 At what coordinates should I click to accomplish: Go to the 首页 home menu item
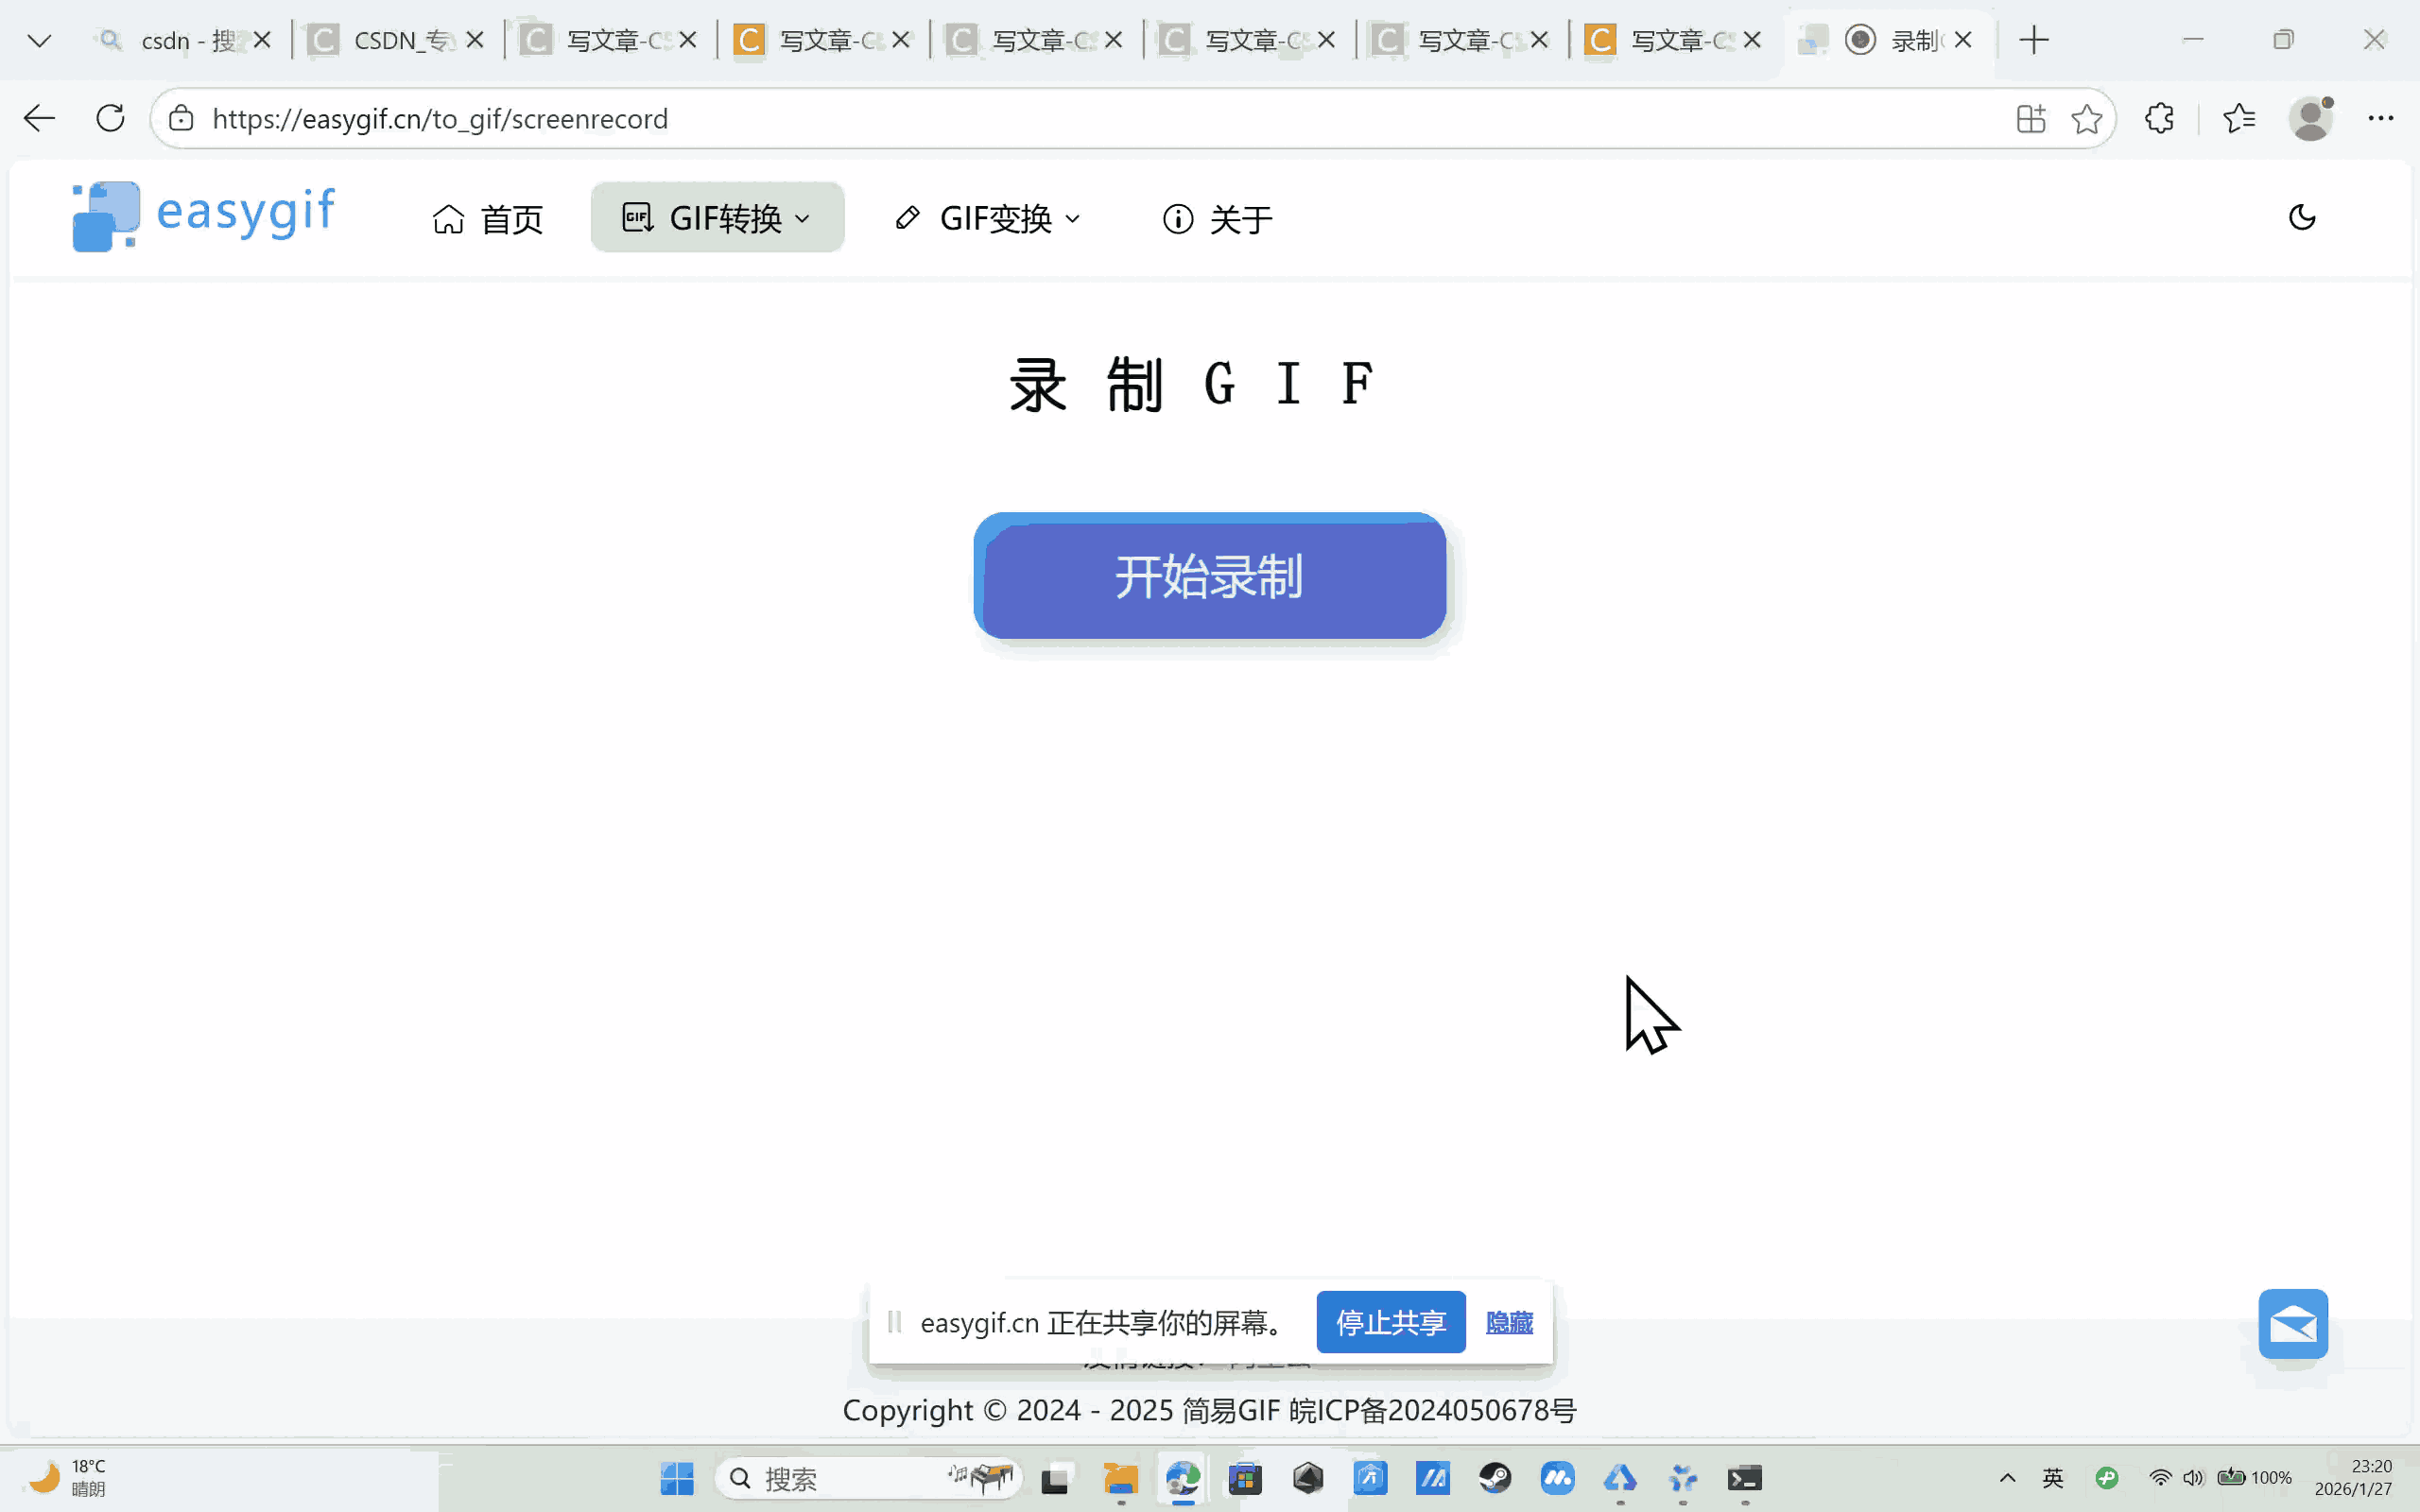pyautogui.click(x=488, y=218)
